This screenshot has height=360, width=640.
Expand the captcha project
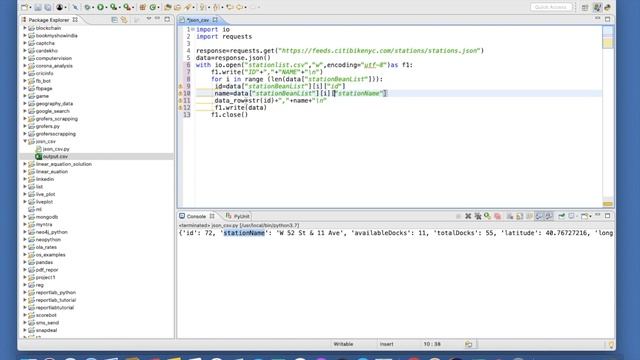[25, 43]
